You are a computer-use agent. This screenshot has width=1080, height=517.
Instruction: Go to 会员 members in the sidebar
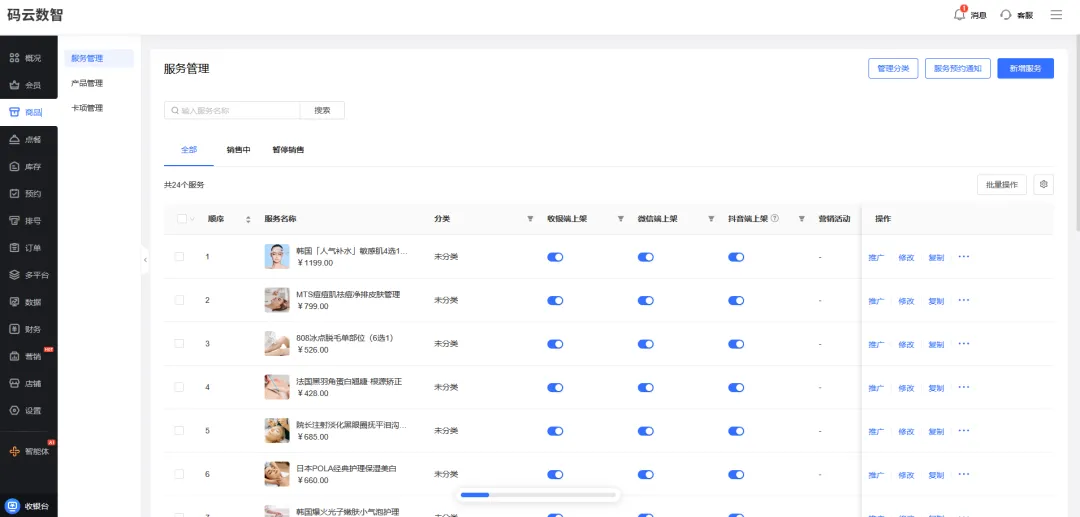[x=28, y=85]
